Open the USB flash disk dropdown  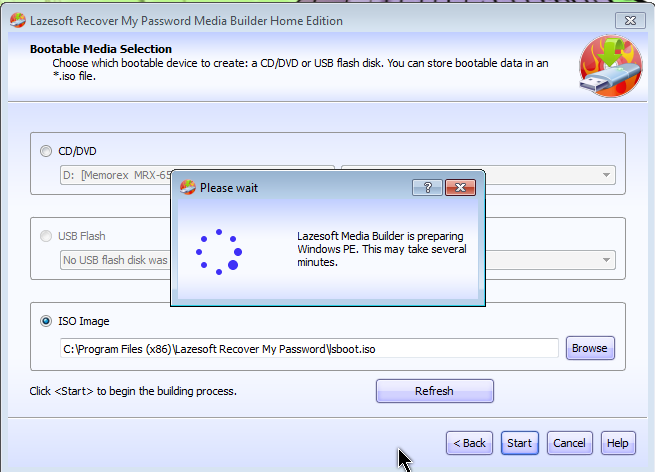click(116, 260)
